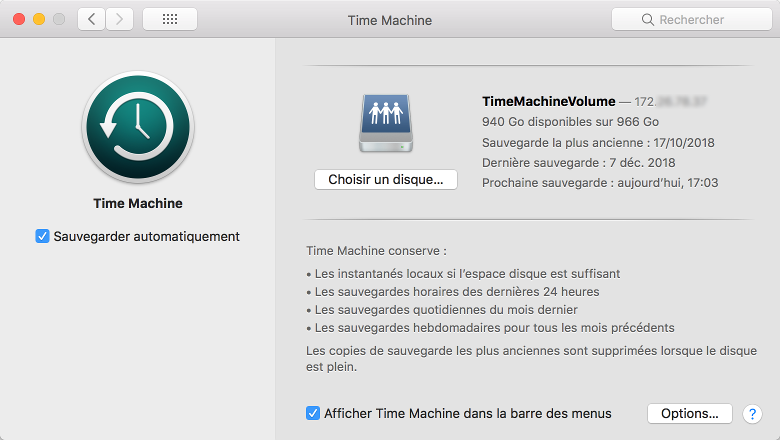
Task: Open the Options dialog
Action: tap(690, 413)
